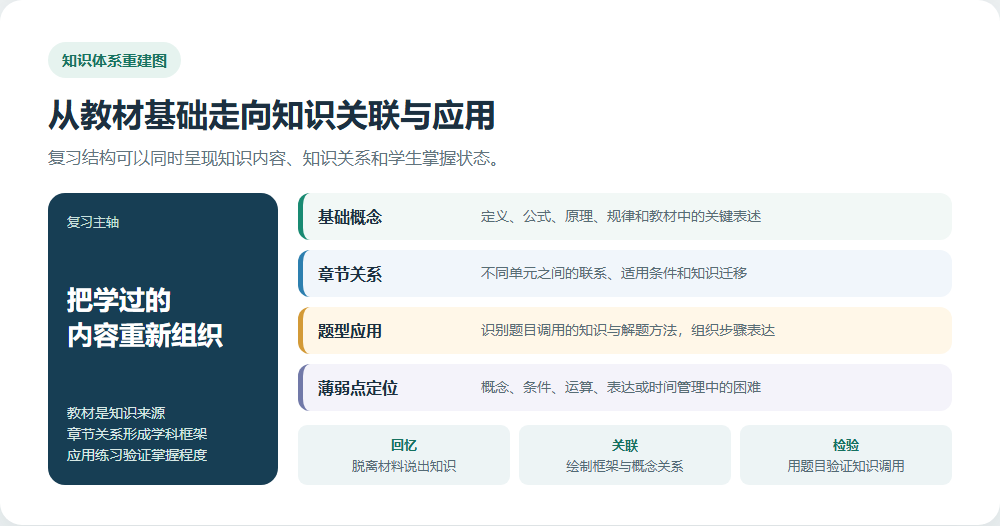The height and width of the screenshot is (526, 1000).
Task: Select the text 把学过的
Action: (119, 300)
